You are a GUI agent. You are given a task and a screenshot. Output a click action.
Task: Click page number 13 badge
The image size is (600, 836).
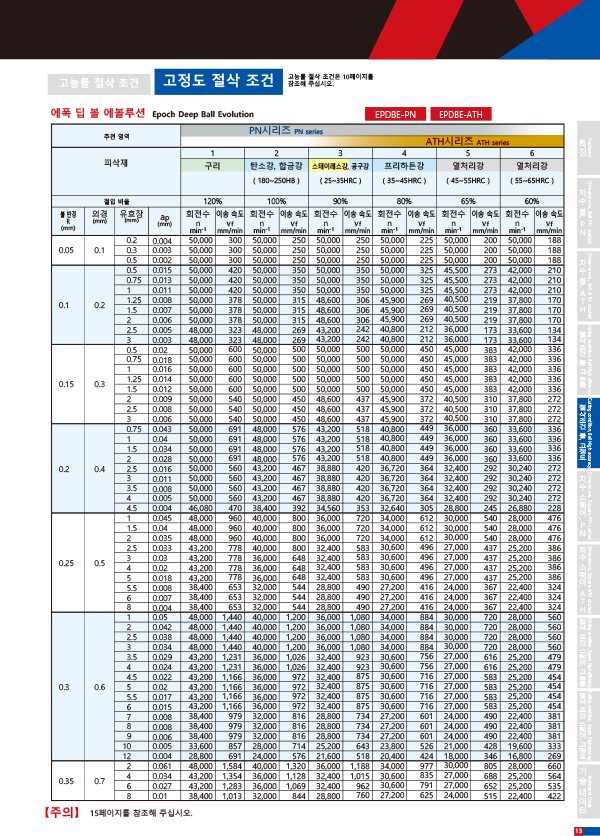coord(579,831)
